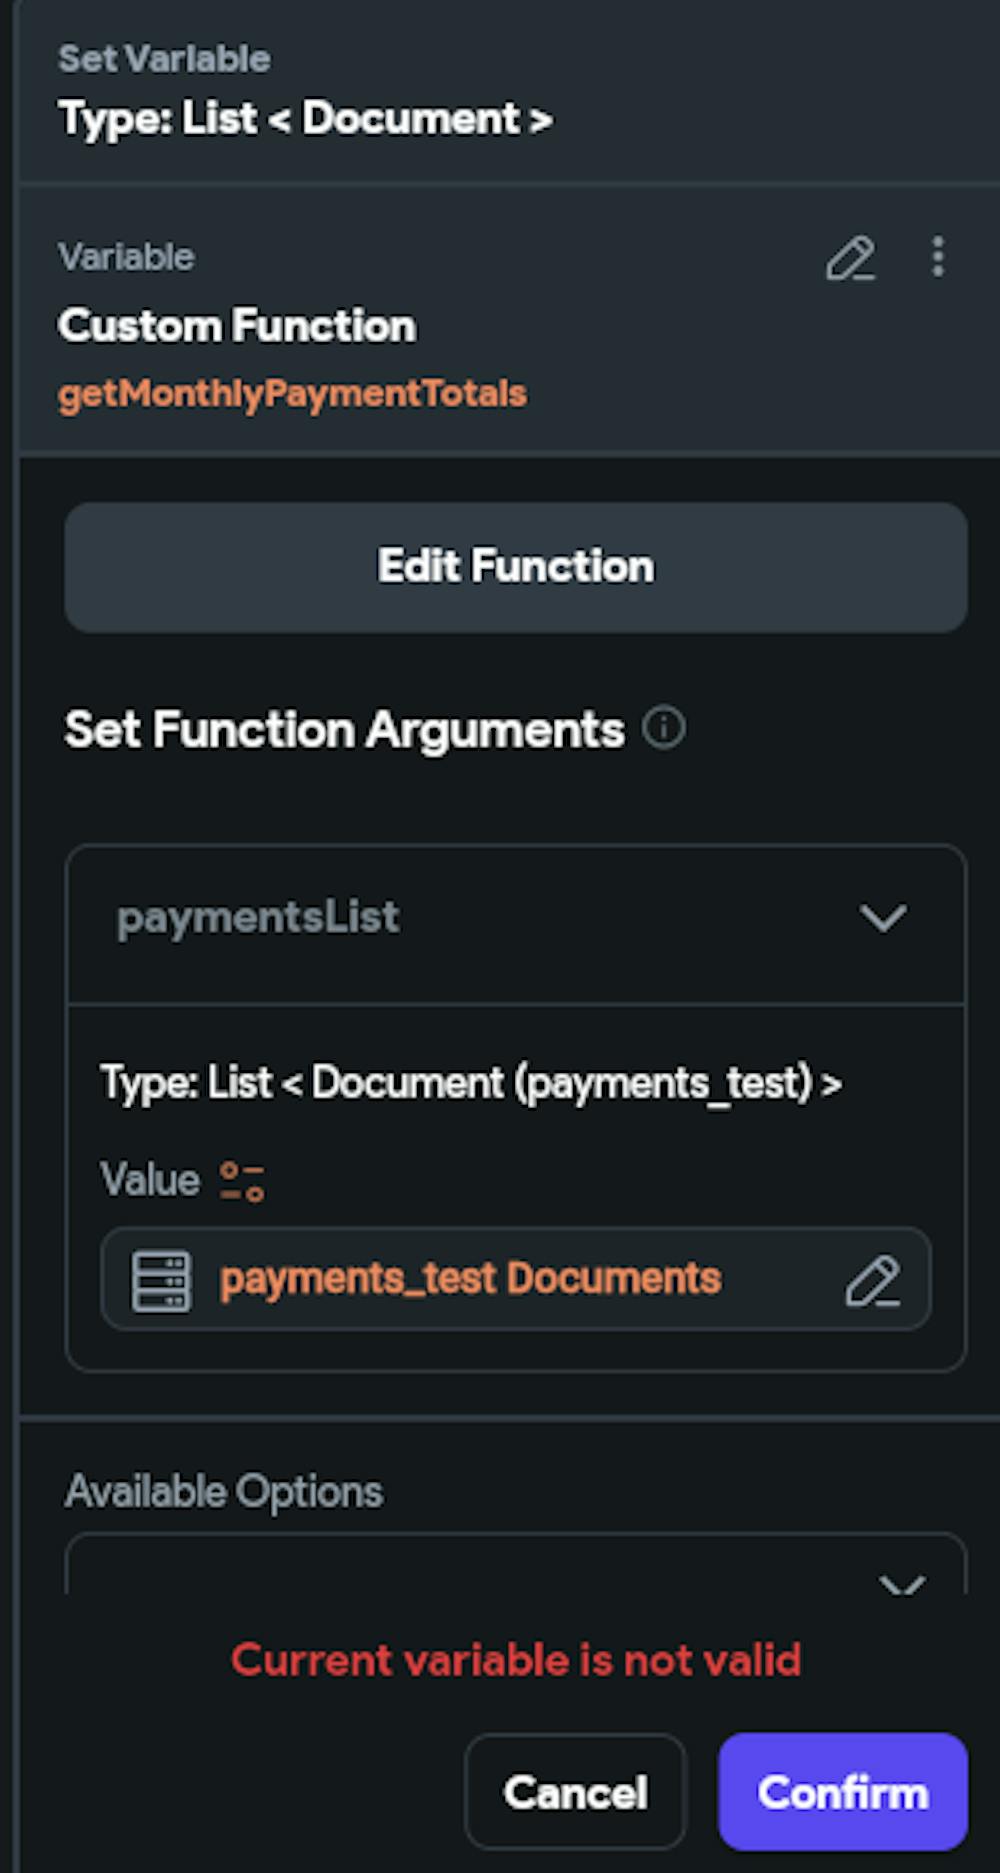The height and width of the screenshot is (1873, 1000).
Task: Click the orange sliders icon next to Value
Action: [242, 1181]
